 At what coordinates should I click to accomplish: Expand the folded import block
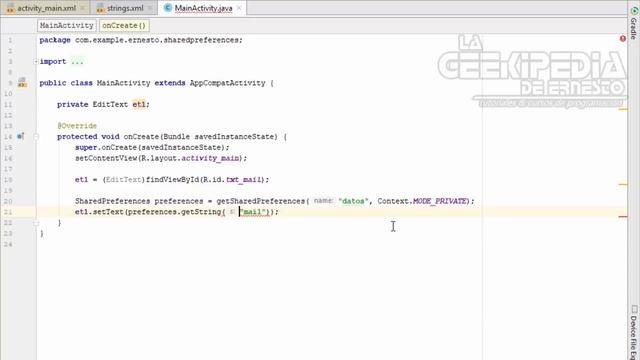click(36, 62)
